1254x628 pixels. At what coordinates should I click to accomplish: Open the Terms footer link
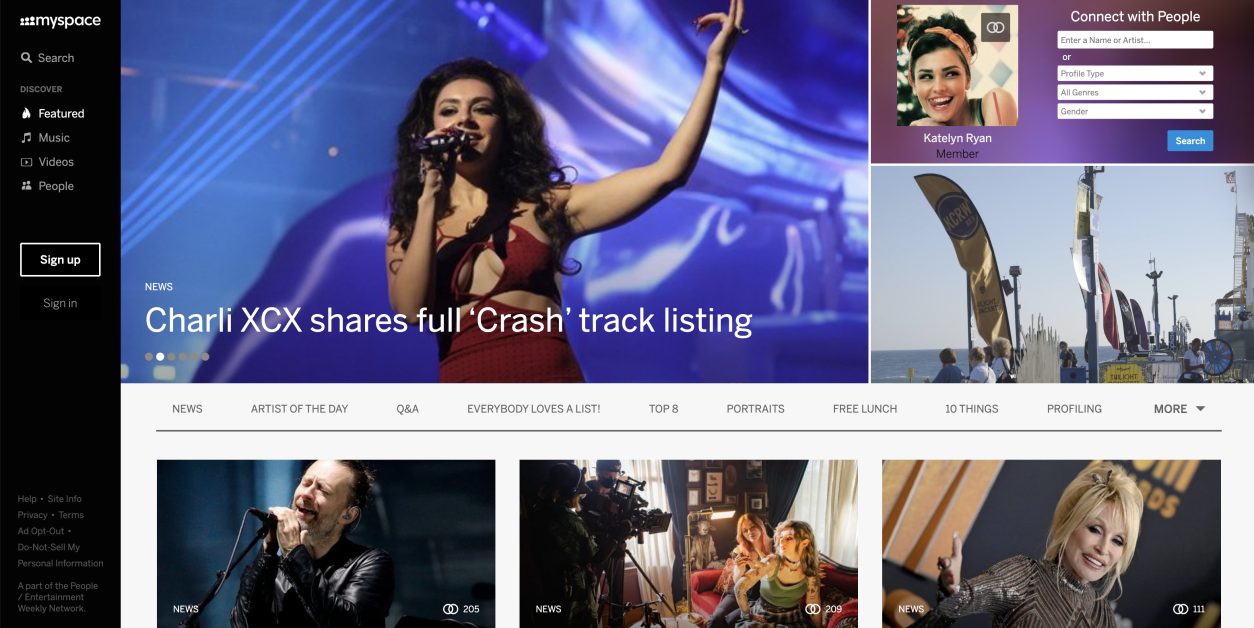71,515
